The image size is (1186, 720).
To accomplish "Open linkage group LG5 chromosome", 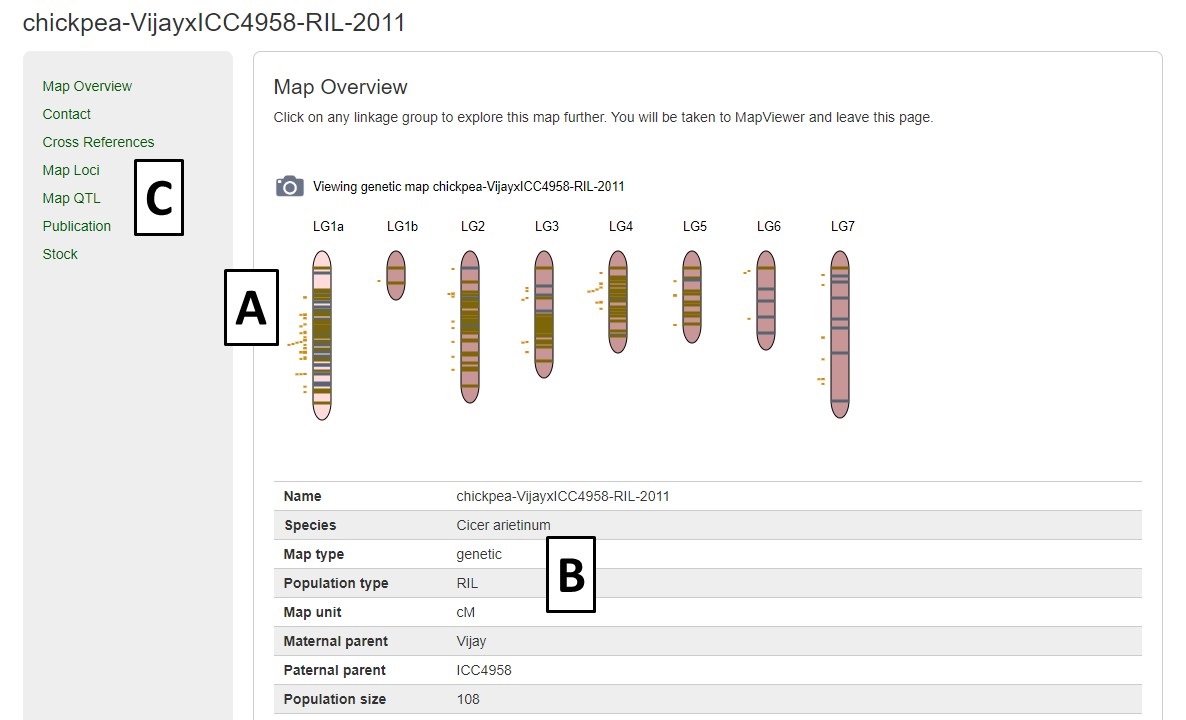I will pyautogui.click(x=692, y=296).
